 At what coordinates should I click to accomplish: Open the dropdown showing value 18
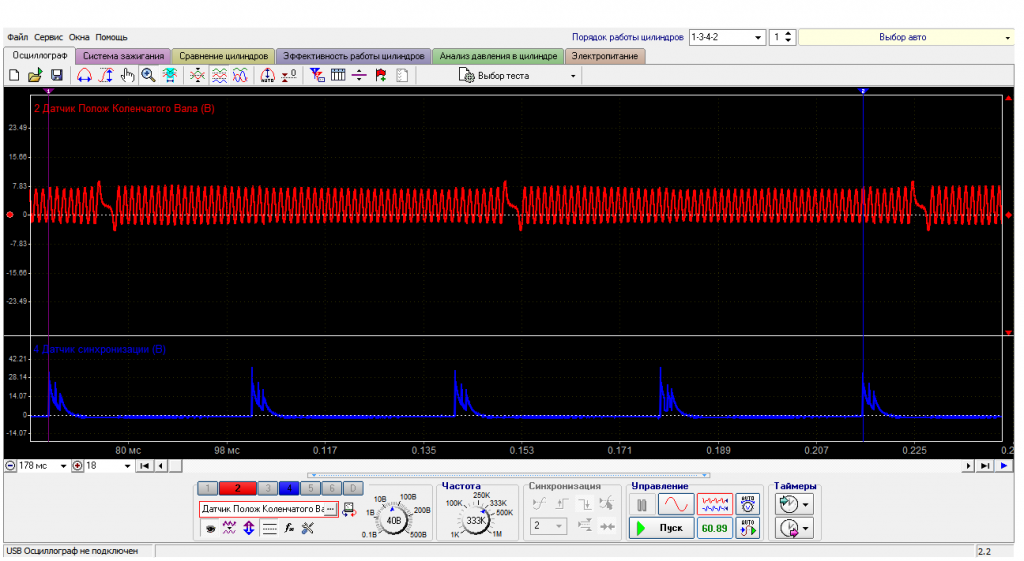127,466
